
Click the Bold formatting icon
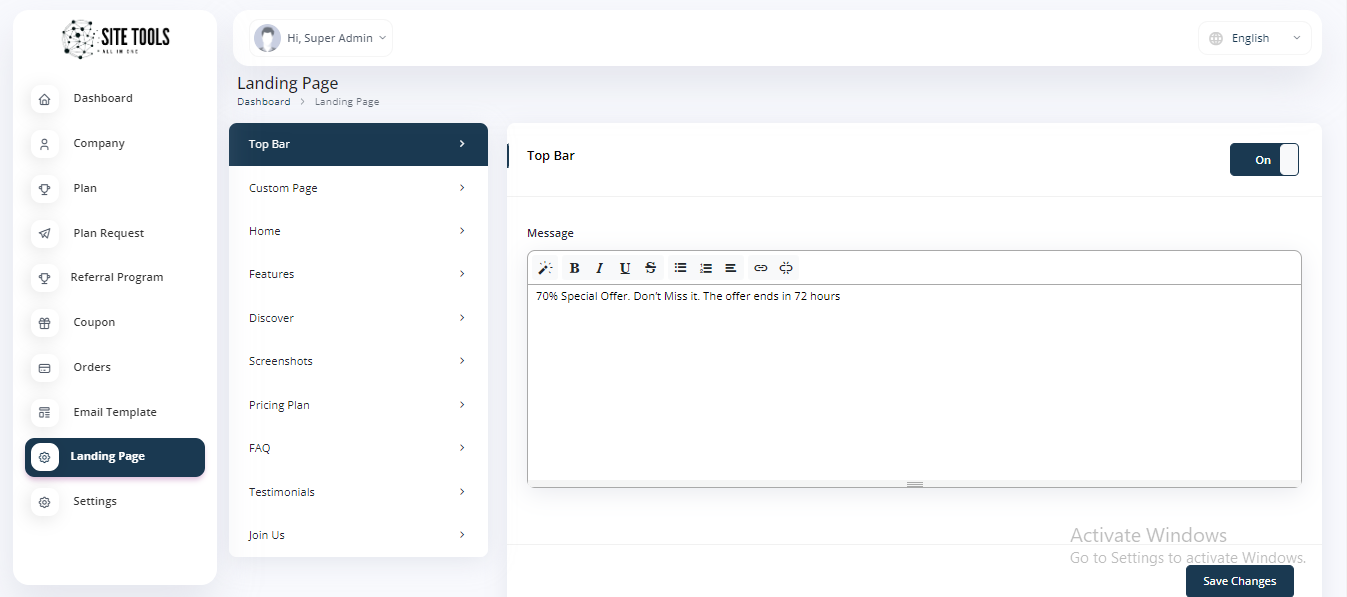pyautogui.click(x=574, y=268)
